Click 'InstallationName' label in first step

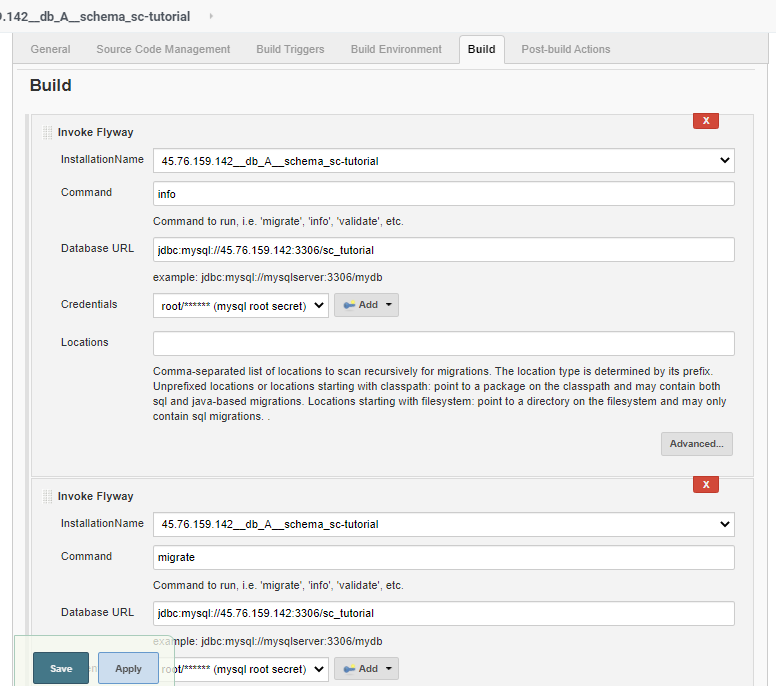click(x=102, y=159)
